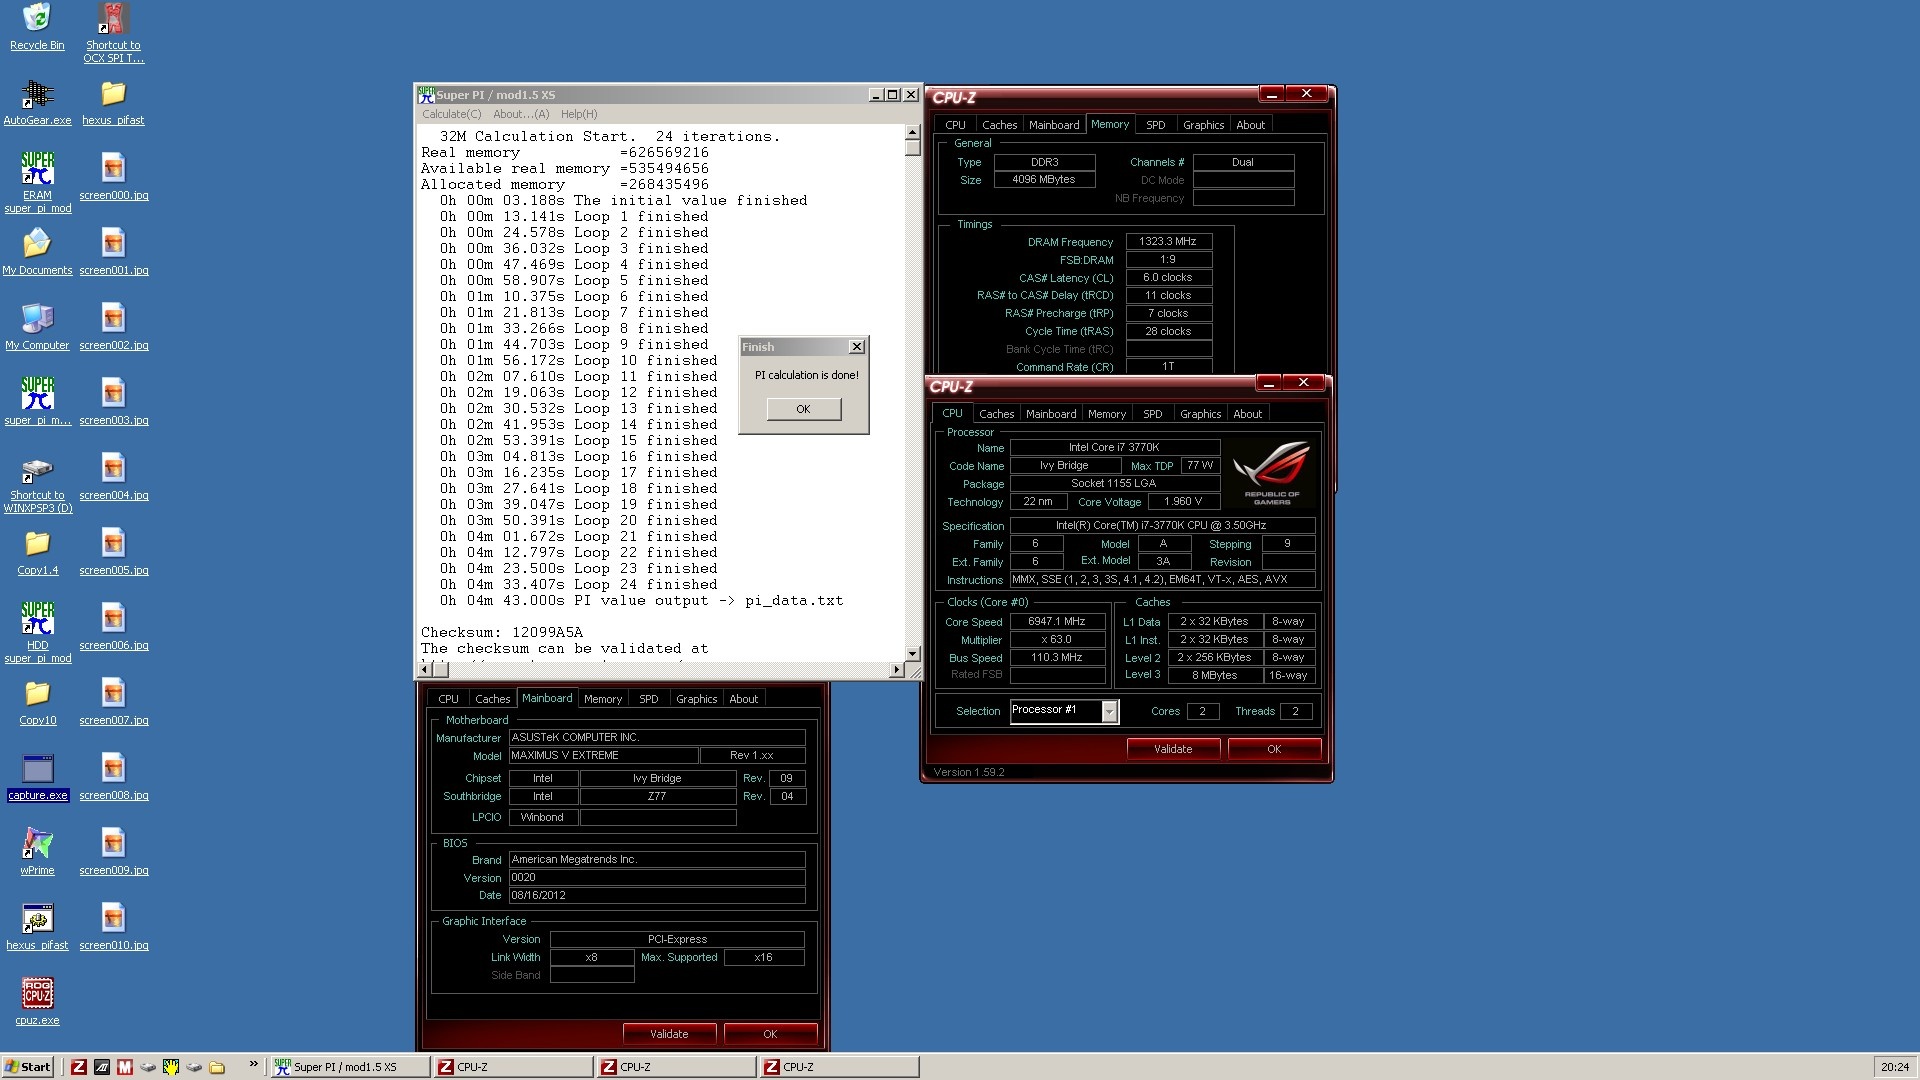This screenshot has height=1080, width=1920.
Task: Click the Windows Start button
Action: coord(27,1067)
